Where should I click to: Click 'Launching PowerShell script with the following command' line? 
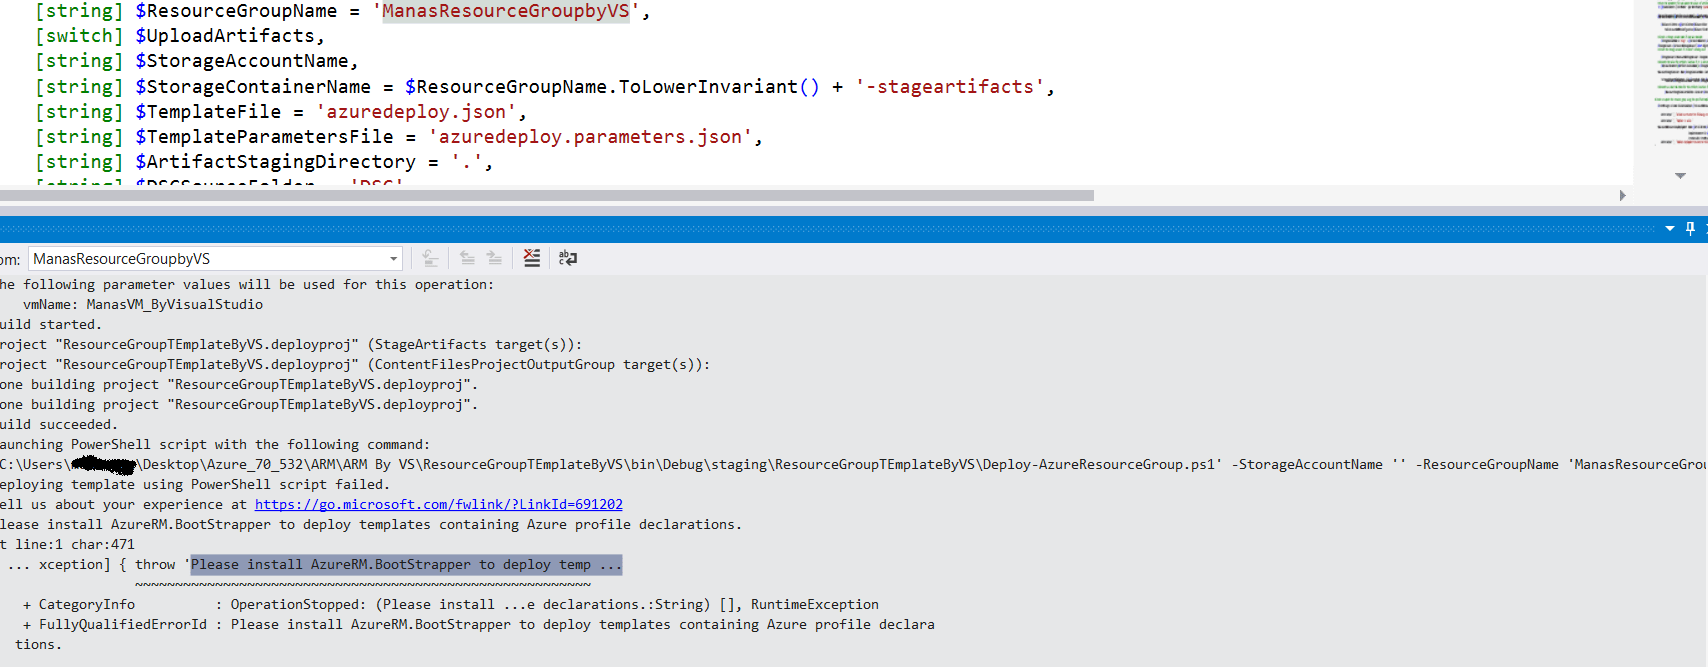215,445
